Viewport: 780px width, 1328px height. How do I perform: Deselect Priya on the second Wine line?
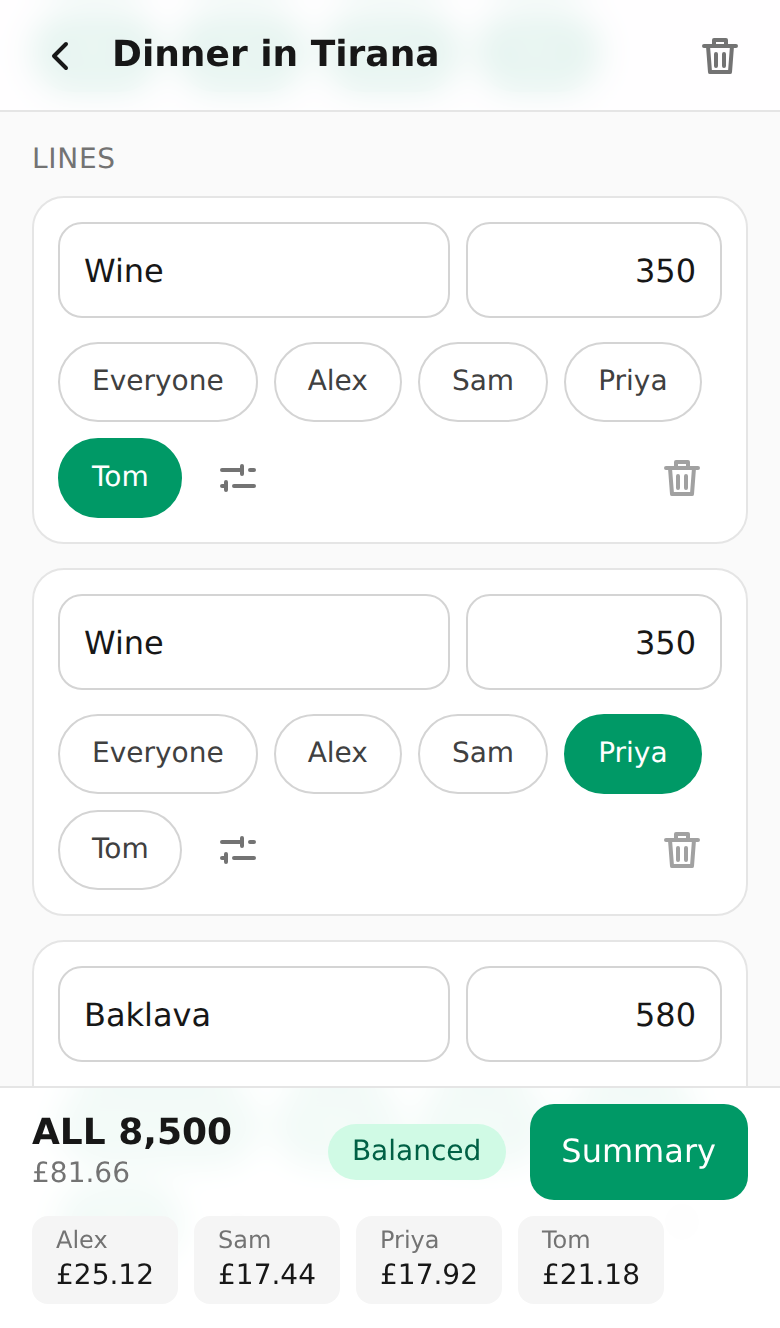(633, 754)
